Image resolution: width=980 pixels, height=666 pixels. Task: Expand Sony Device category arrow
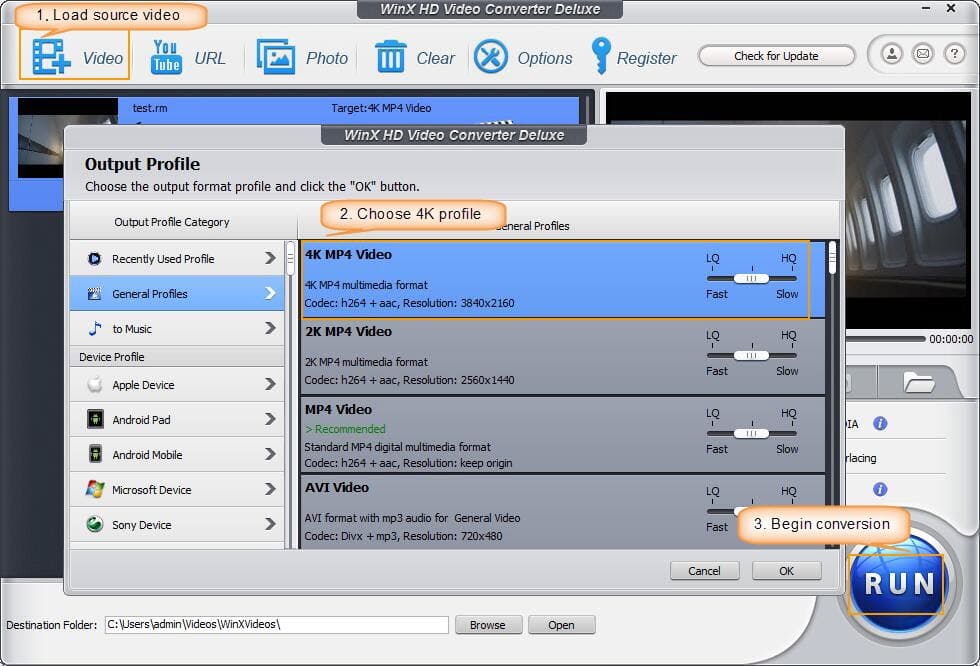(x=270, y=524)
